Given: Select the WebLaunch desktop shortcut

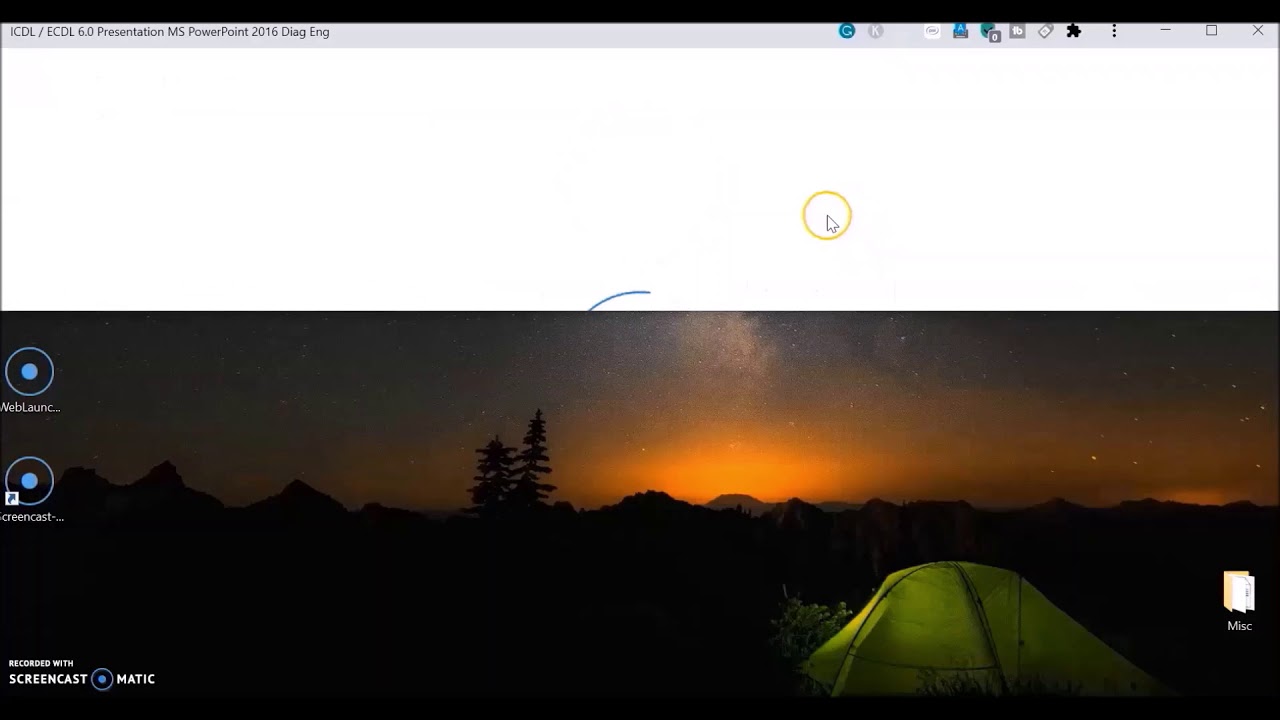Looking at the screenshot, I should (x=30, y=381).
